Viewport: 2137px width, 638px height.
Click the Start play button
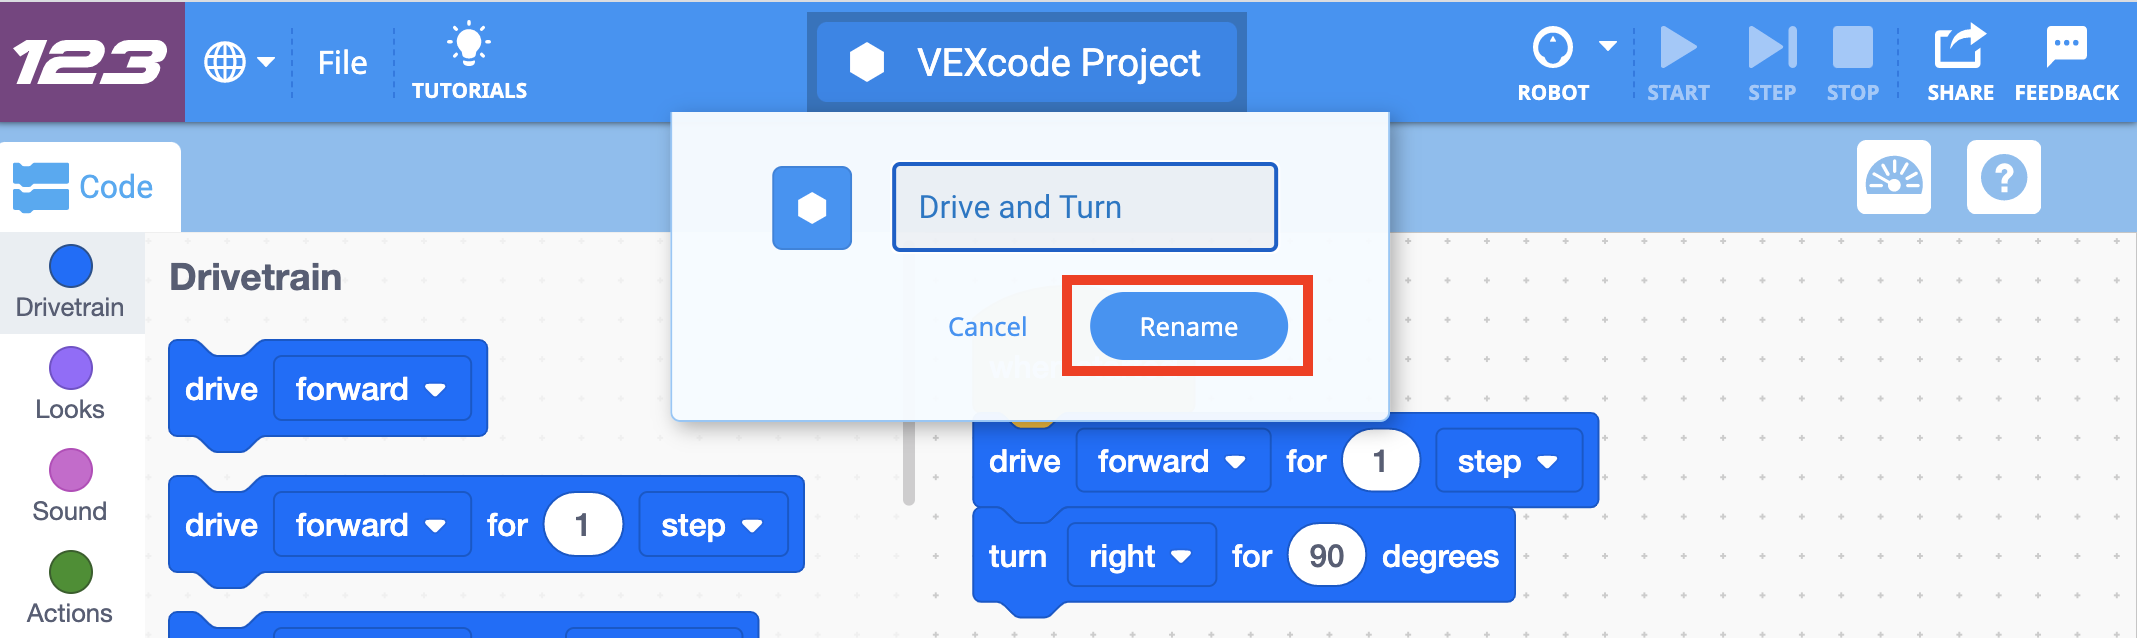tap(1678, 47)
